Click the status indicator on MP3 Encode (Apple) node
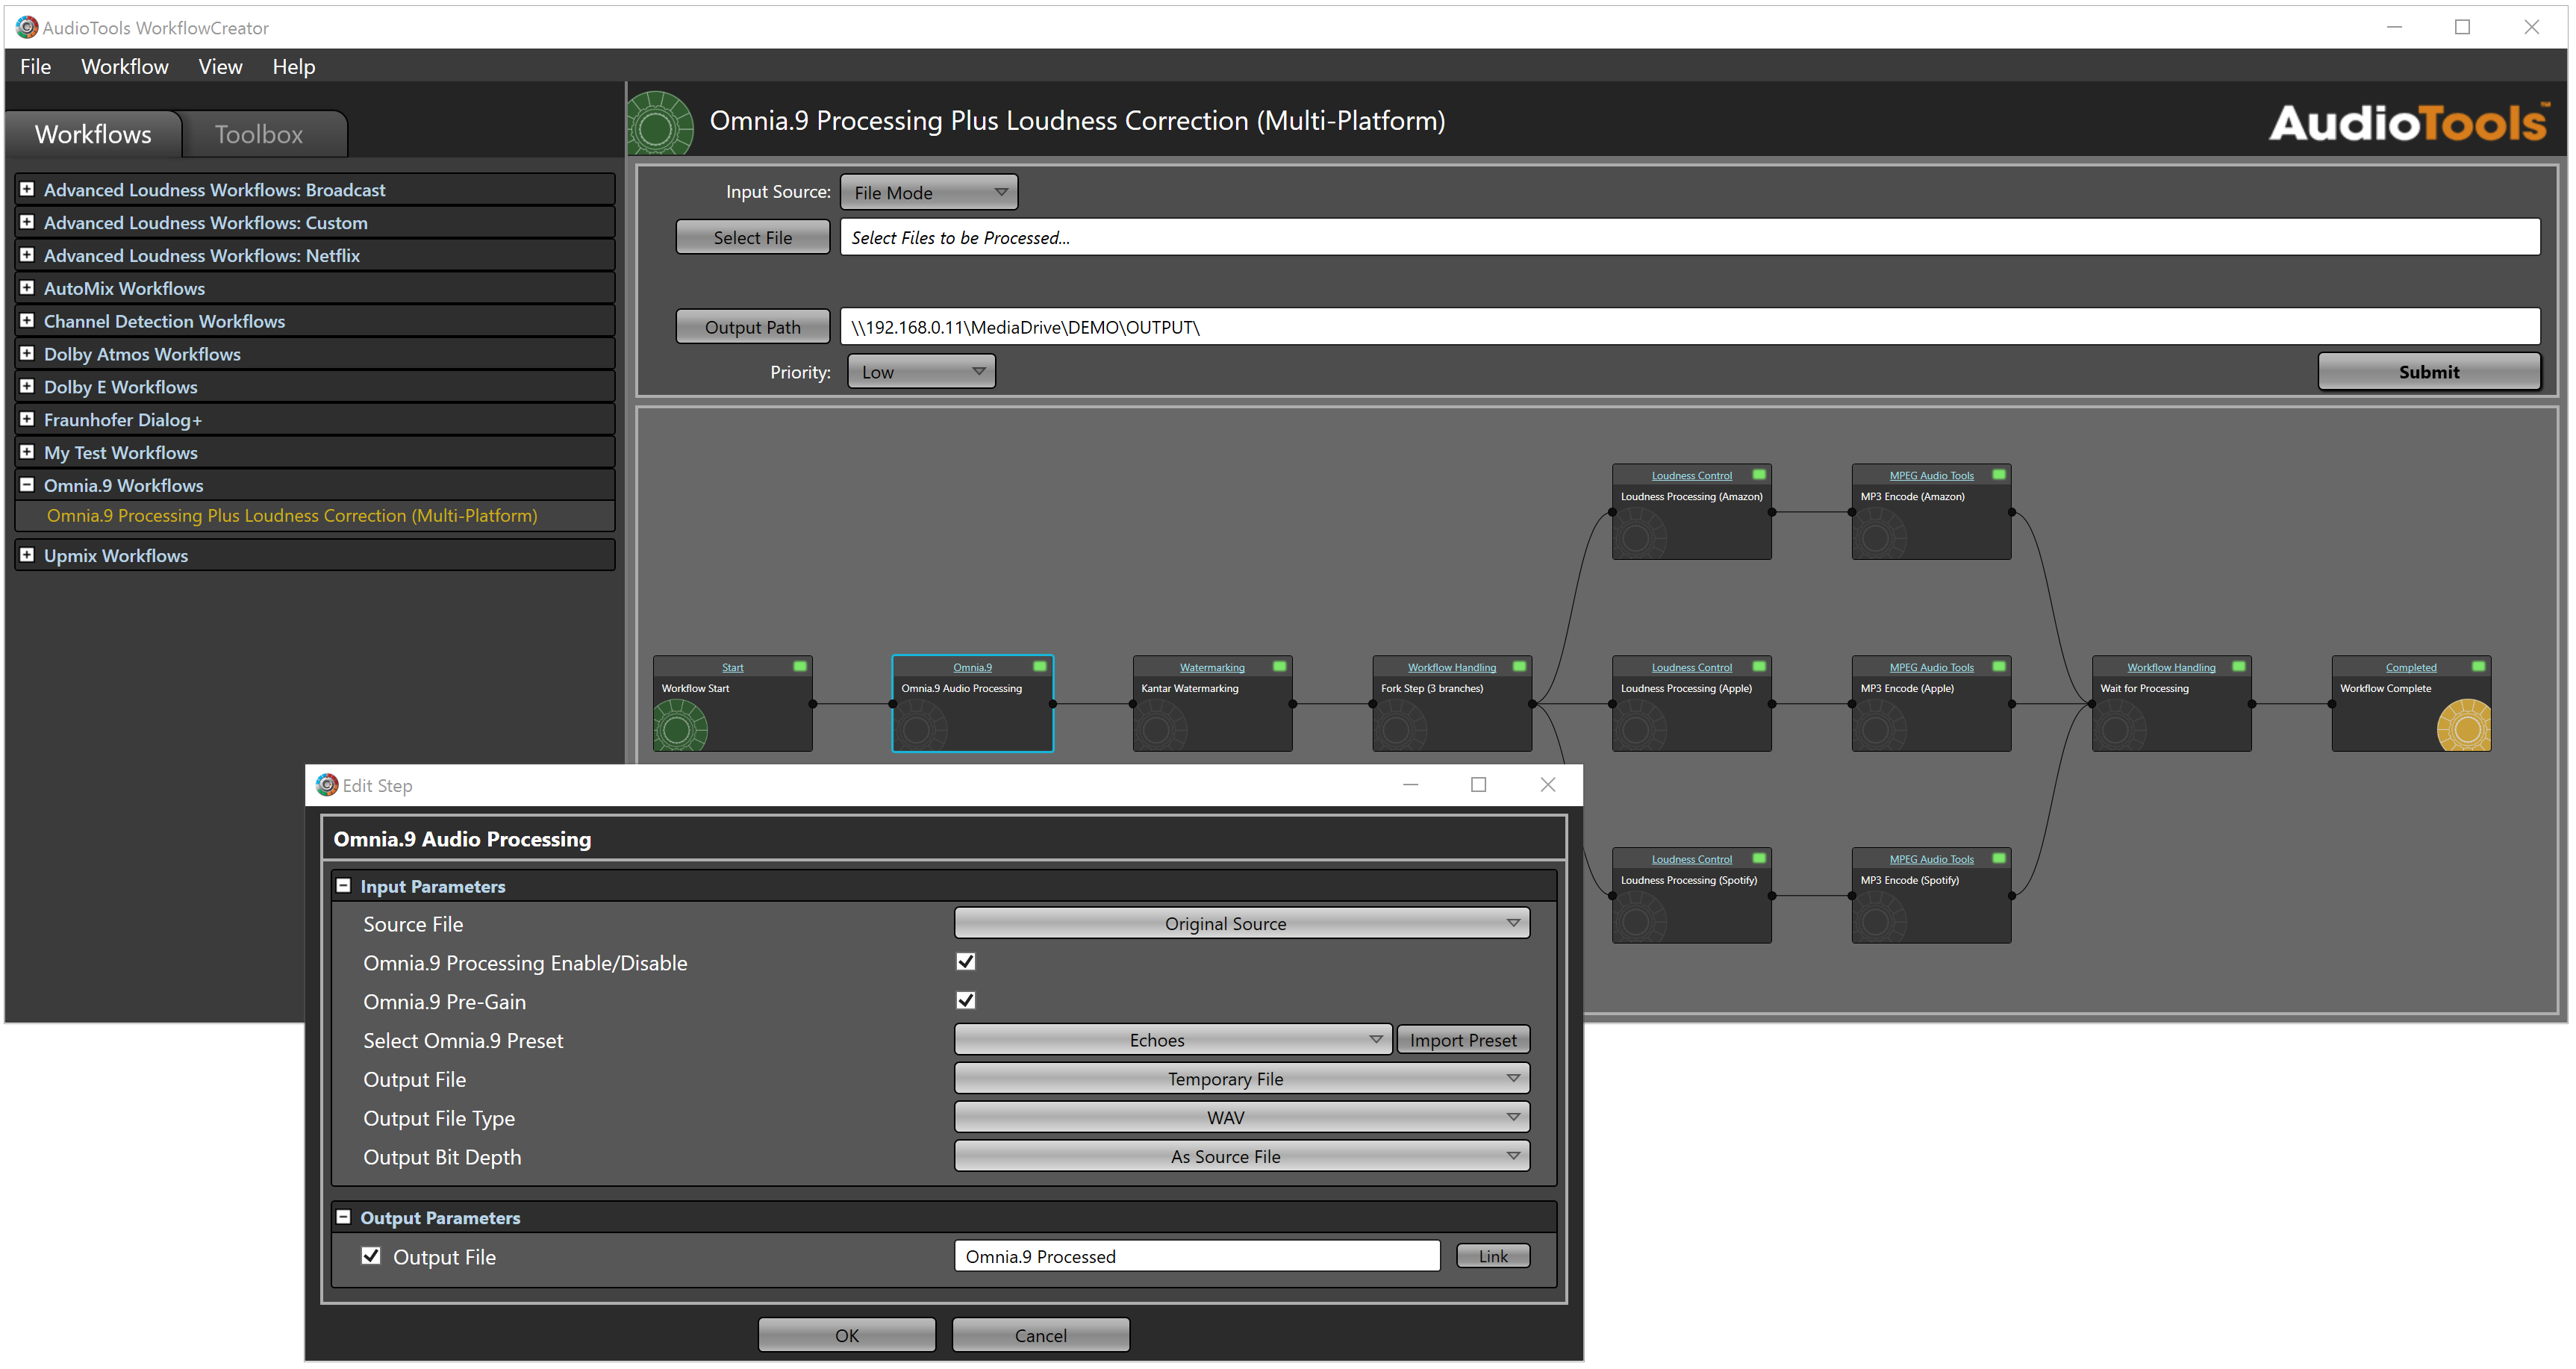Screen dimensions: 2576x1369 (1999, 666)
